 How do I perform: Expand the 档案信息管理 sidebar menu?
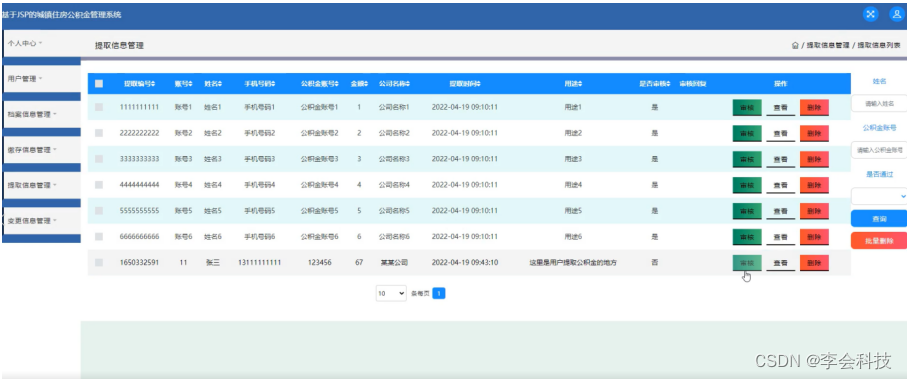pyautogui.click(x=42, y=114)
